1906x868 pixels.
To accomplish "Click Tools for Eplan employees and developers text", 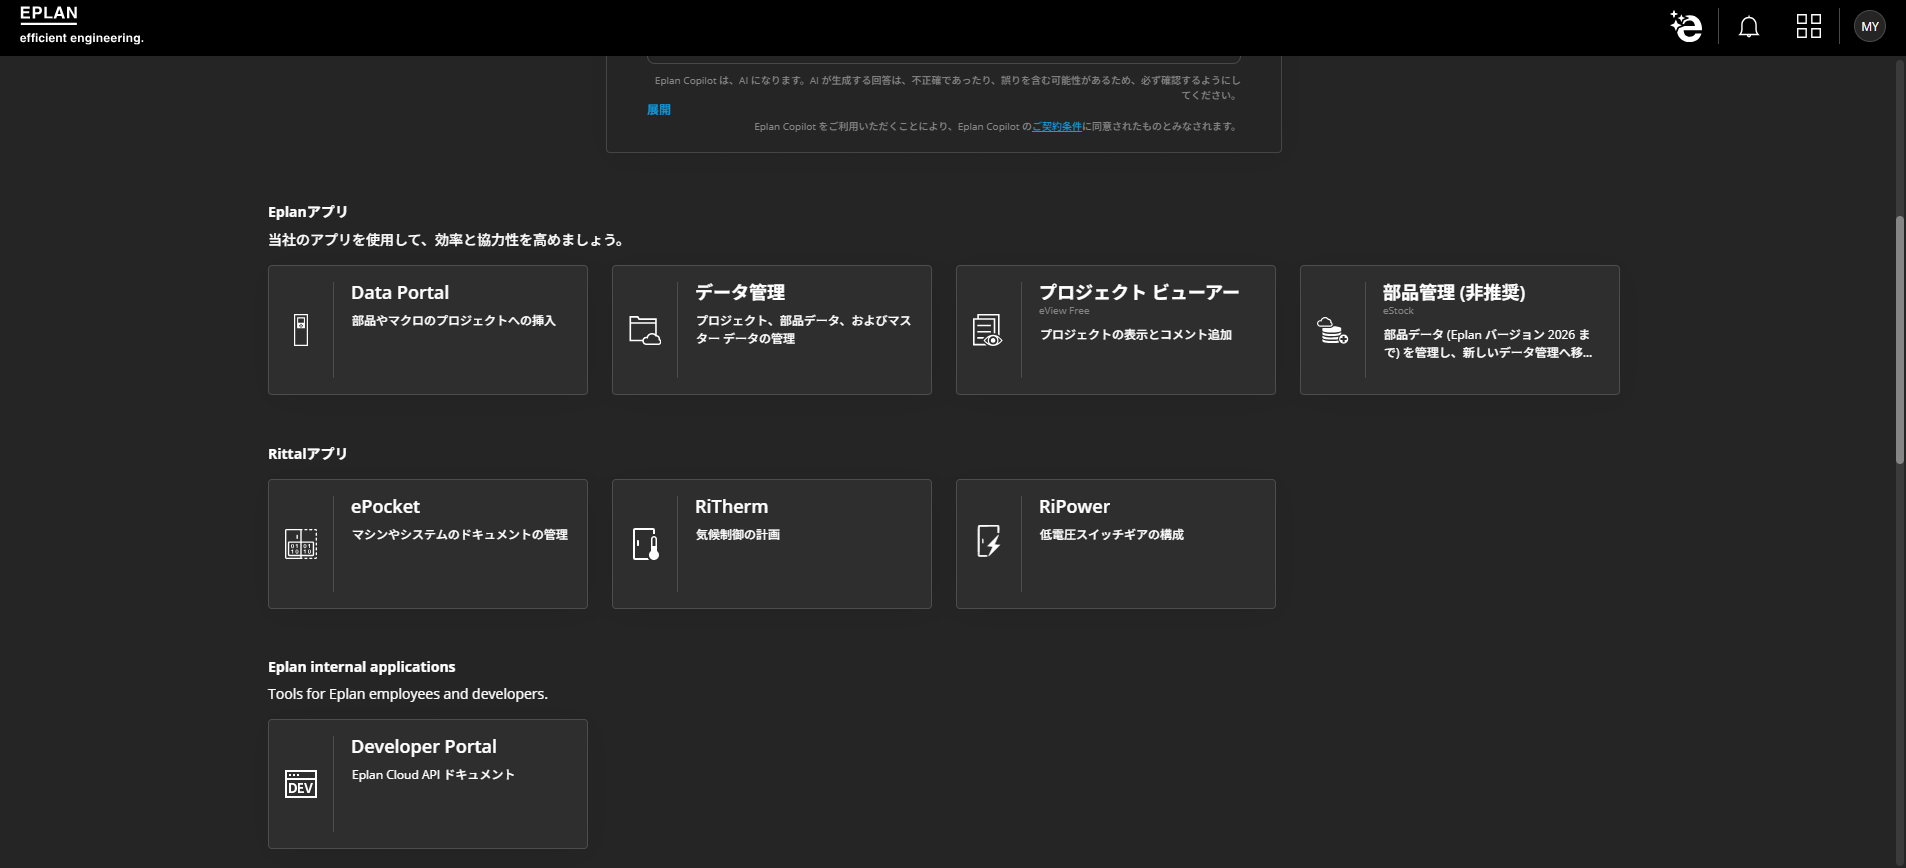I will 408,694.
